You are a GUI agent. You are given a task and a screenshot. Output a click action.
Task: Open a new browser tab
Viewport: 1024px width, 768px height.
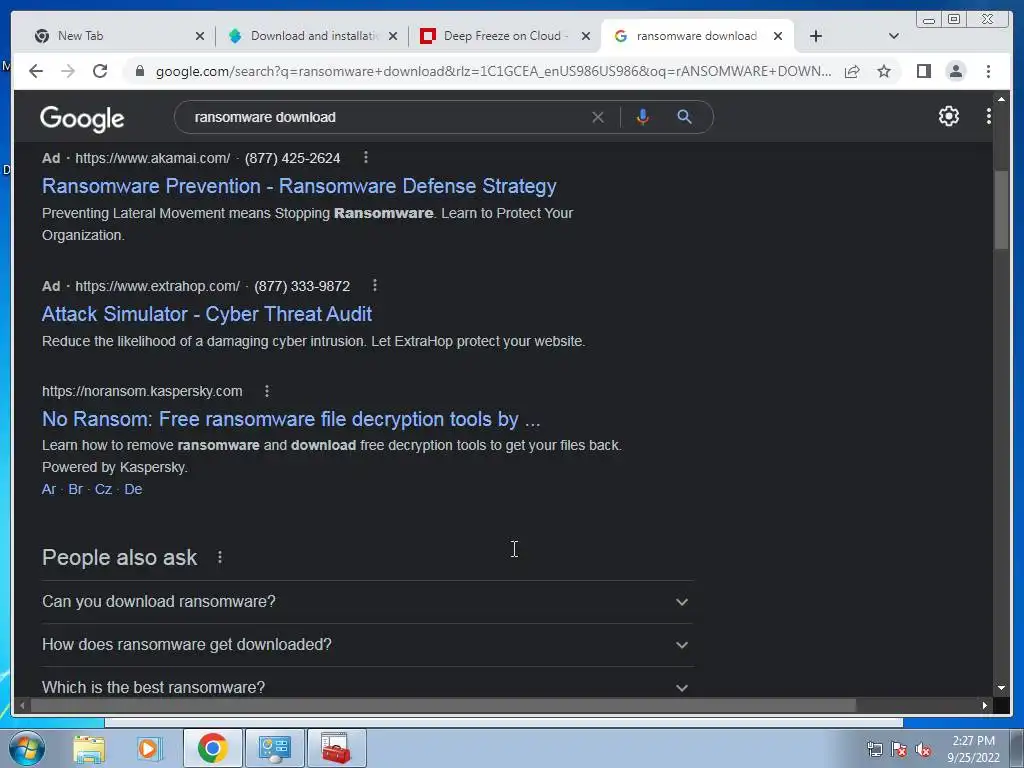click(816, 36)
